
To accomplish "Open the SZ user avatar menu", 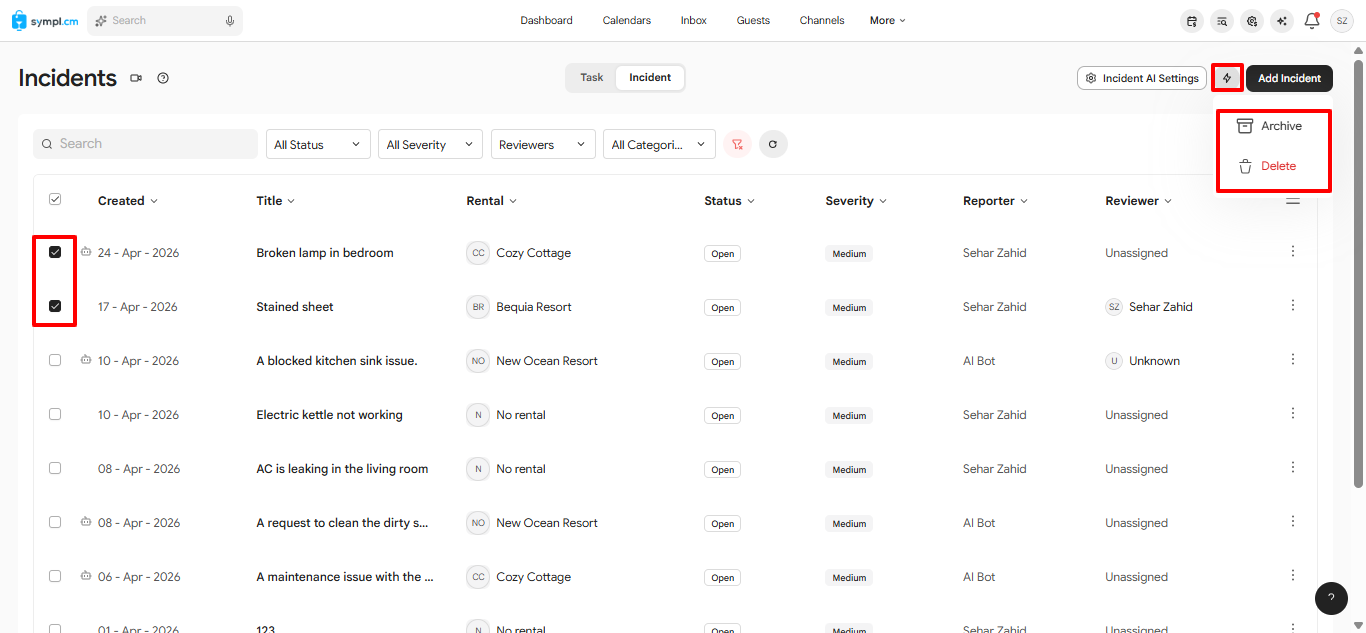I will click(1341, 21).
